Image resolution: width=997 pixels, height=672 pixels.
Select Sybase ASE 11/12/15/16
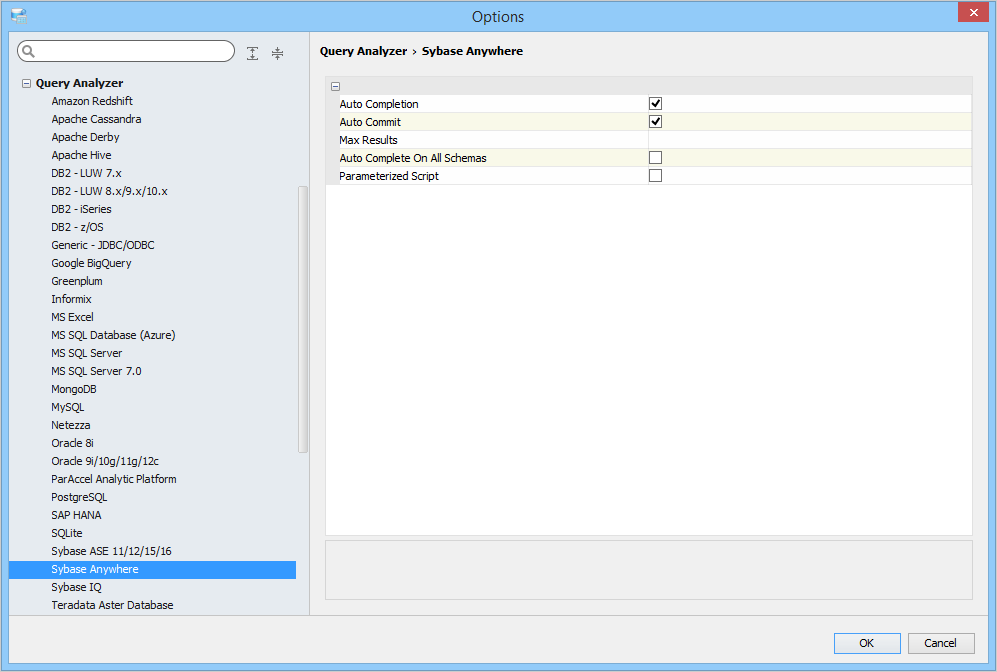[x=111, y=551]
